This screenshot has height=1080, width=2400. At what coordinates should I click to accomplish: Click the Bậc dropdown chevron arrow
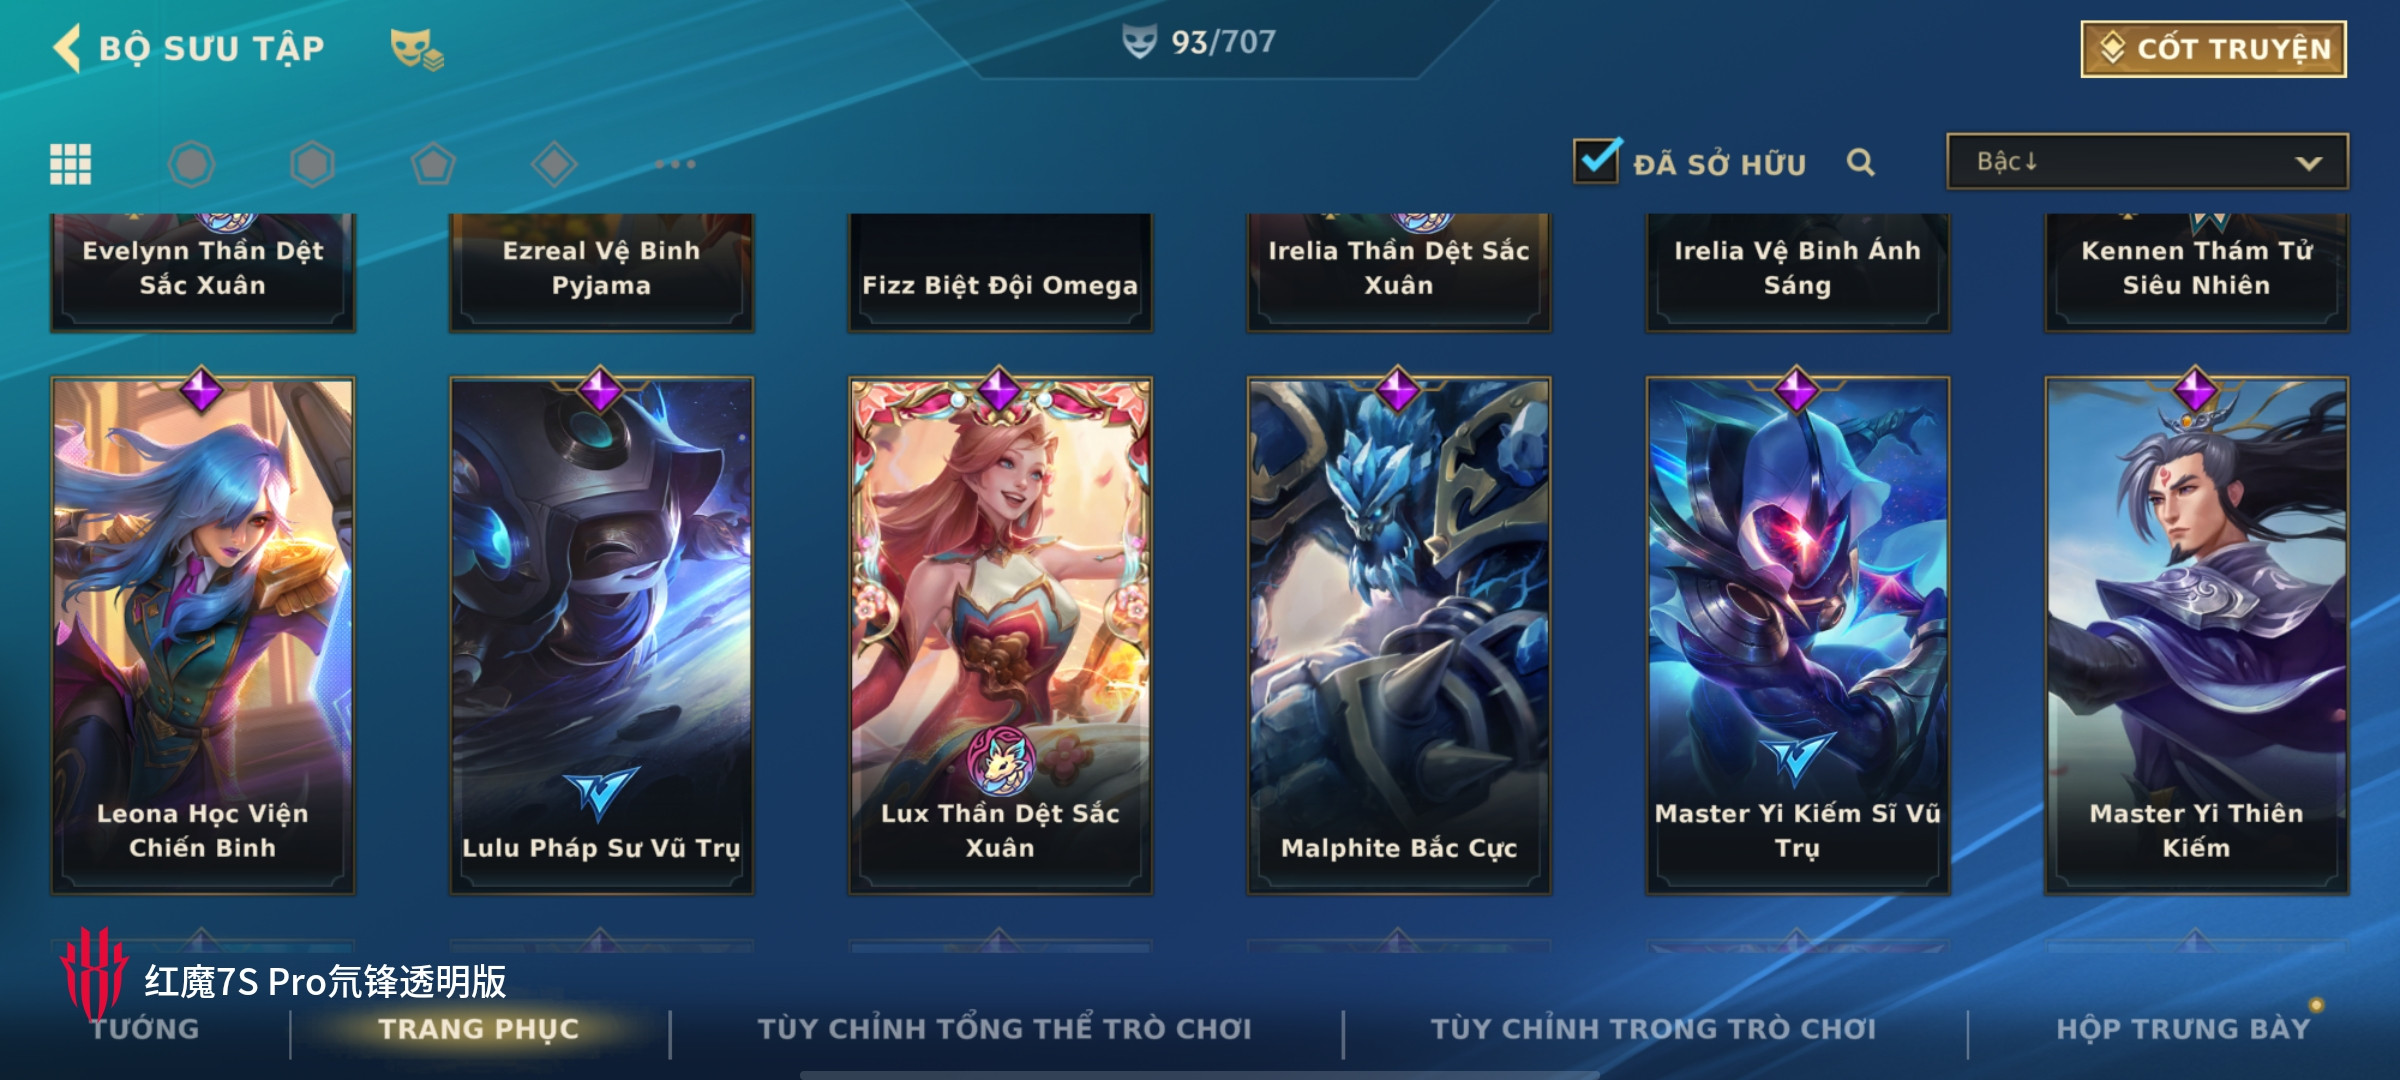pos(2309,164)
